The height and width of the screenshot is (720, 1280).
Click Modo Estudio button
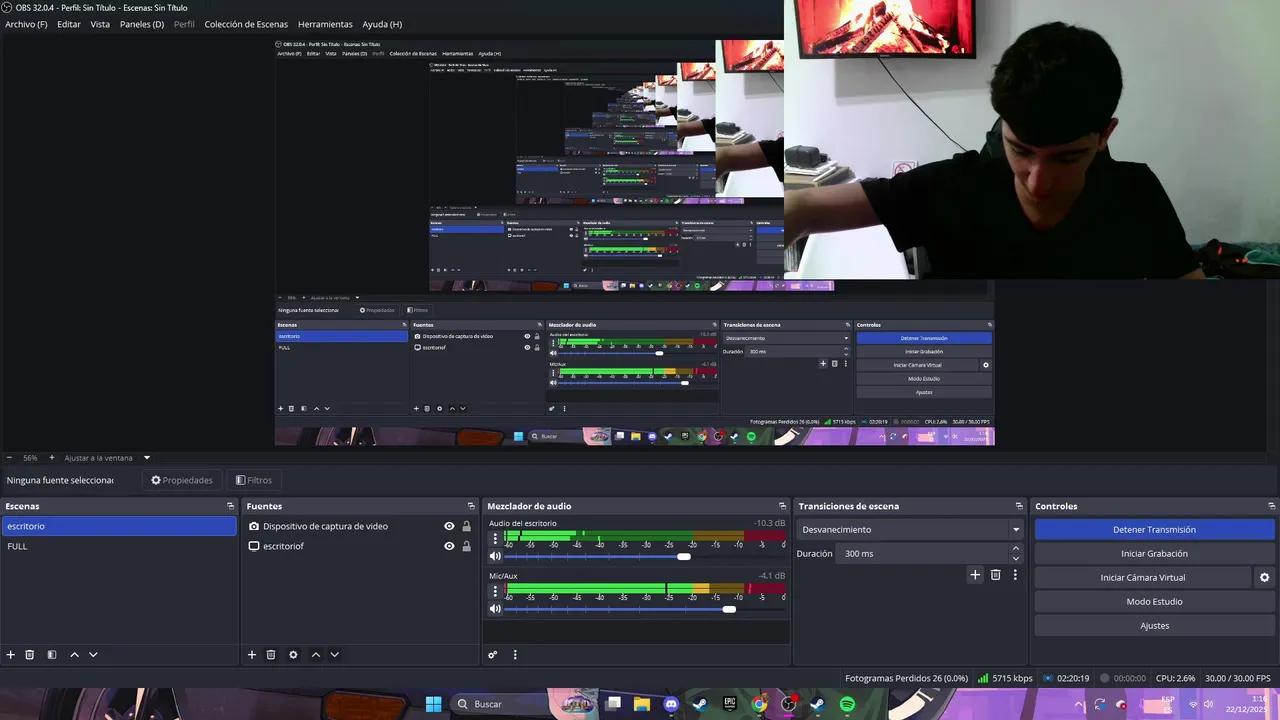pyautogui.click(x=1154, y=602)
